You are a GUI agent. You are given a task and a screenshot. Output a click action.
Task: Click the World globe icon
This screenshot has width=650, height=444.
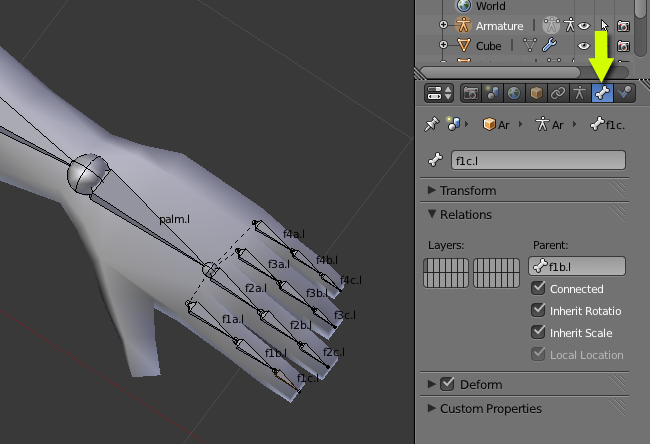tap(464, 6)
